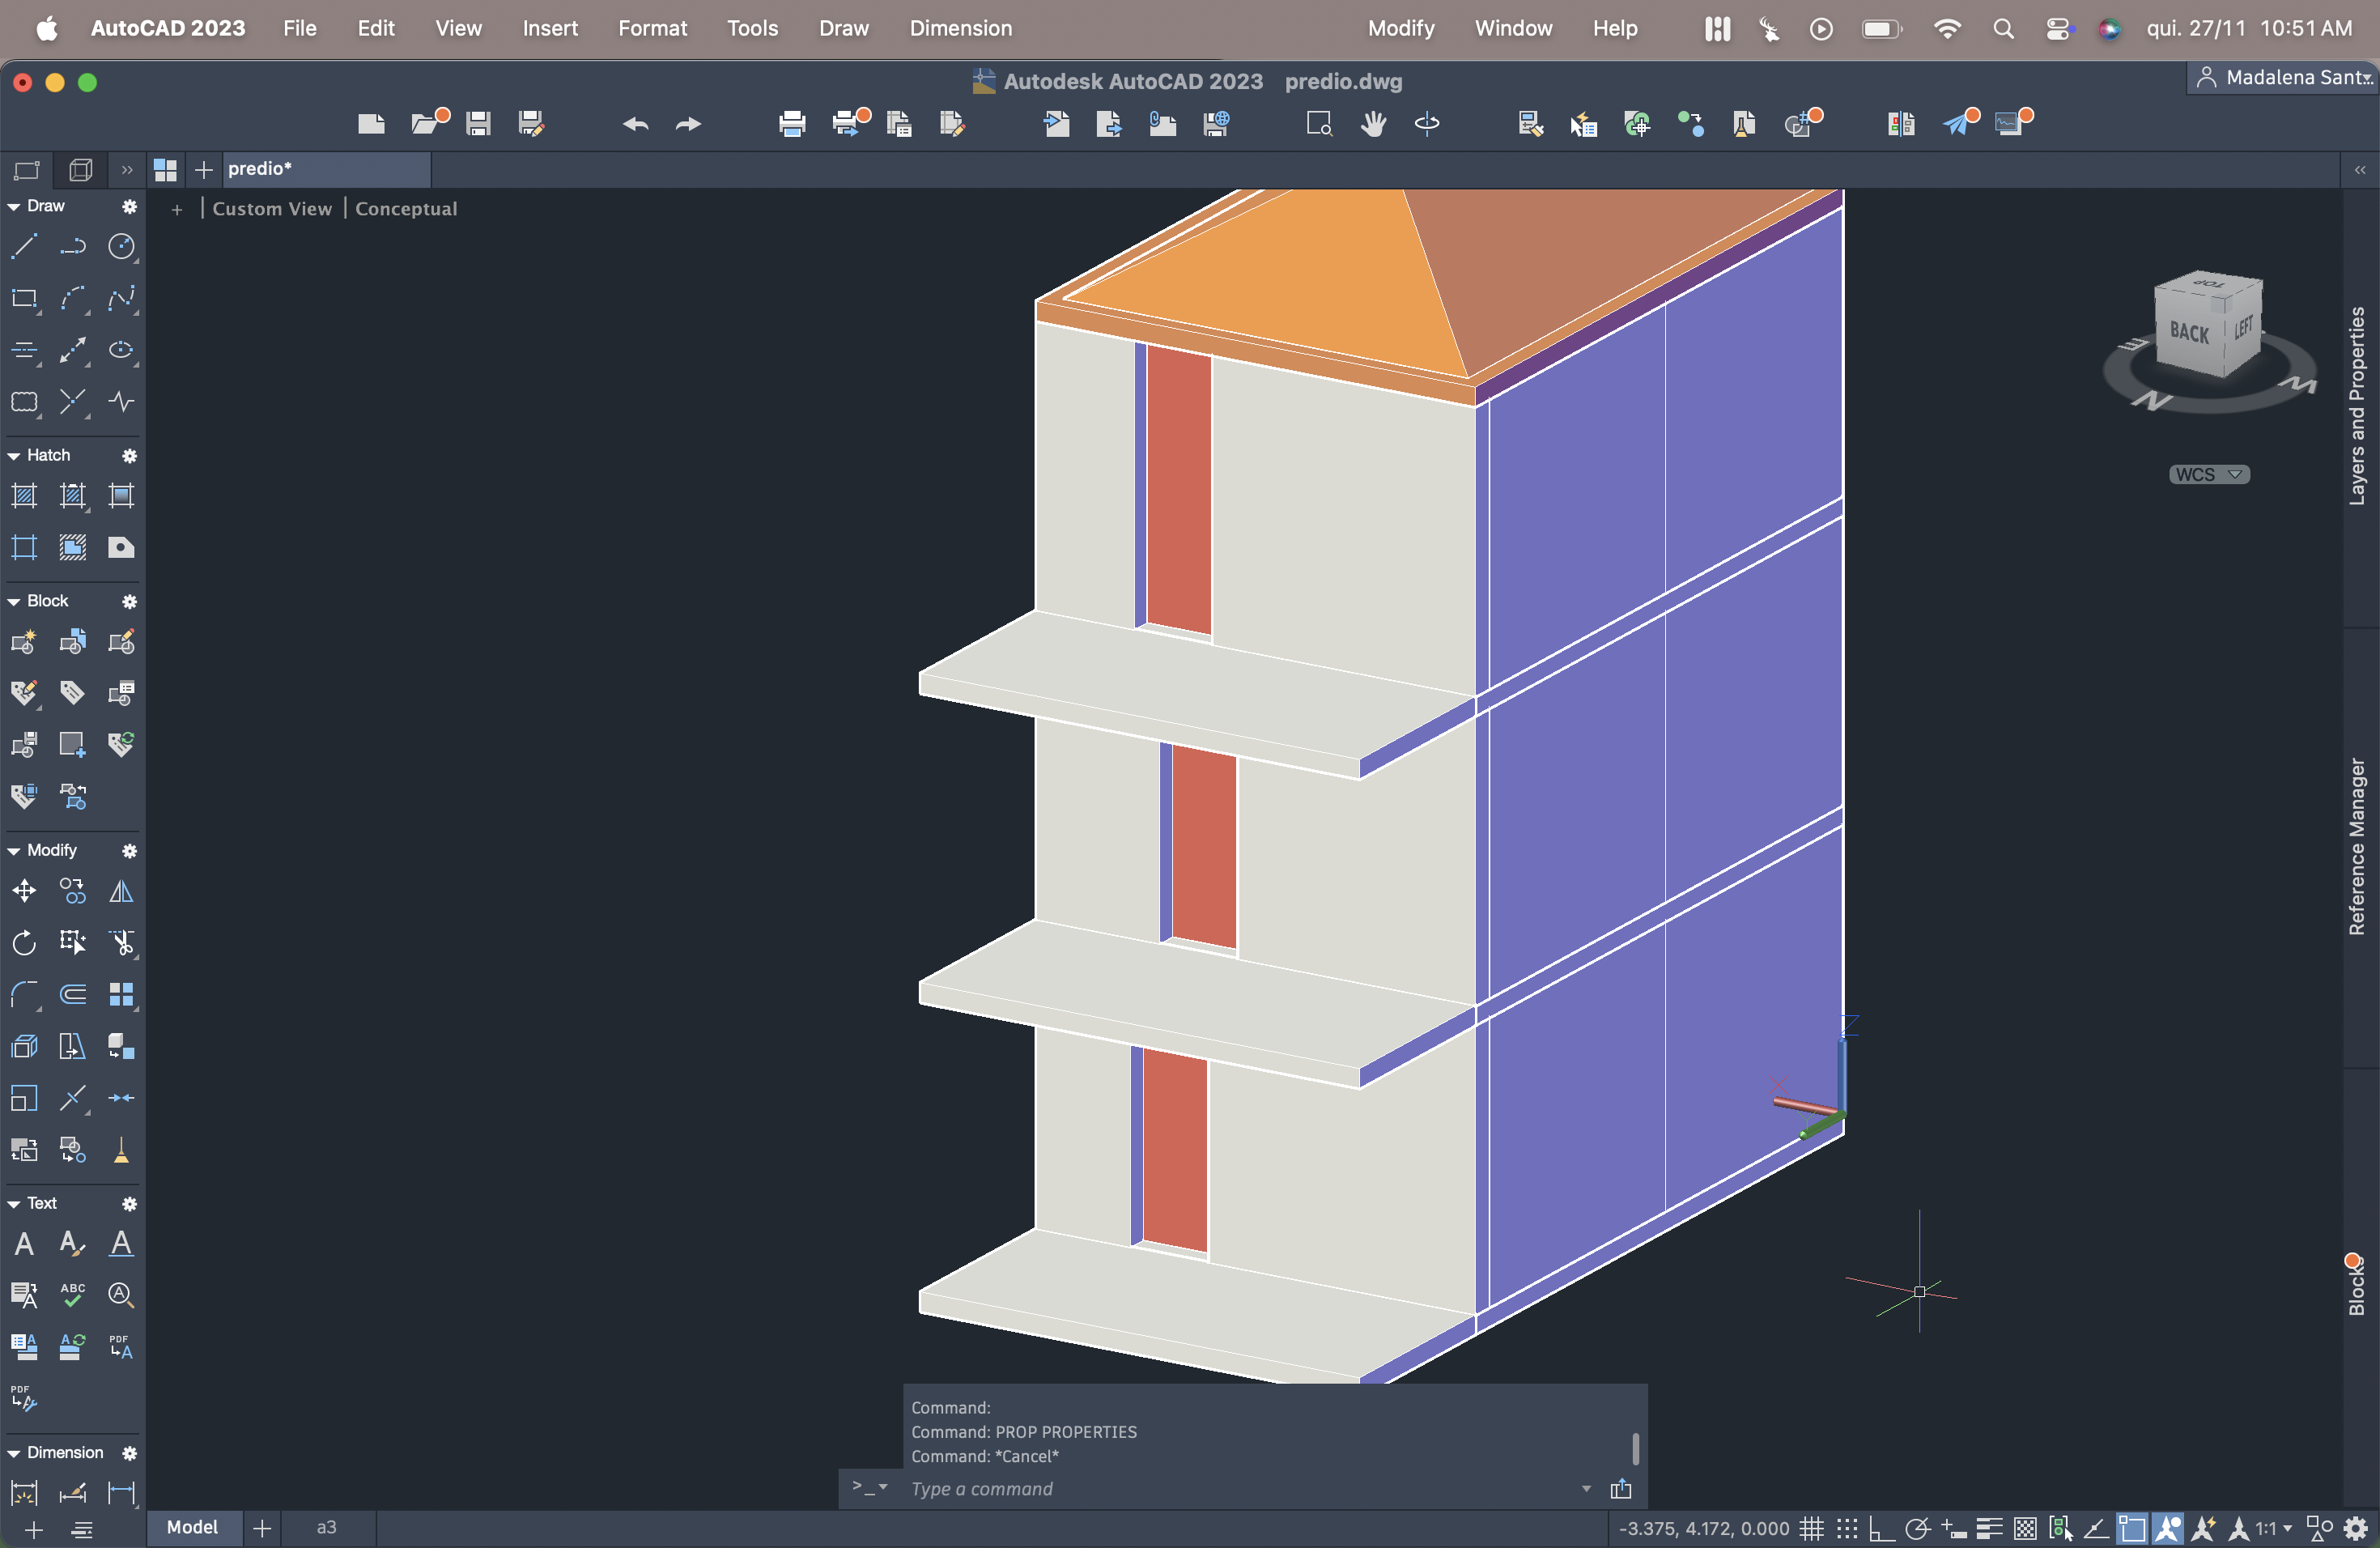The height and width of the screenshot is (1548, 2380).
Task: Click the Move tool in Modify panel
Action: point(24,890)
